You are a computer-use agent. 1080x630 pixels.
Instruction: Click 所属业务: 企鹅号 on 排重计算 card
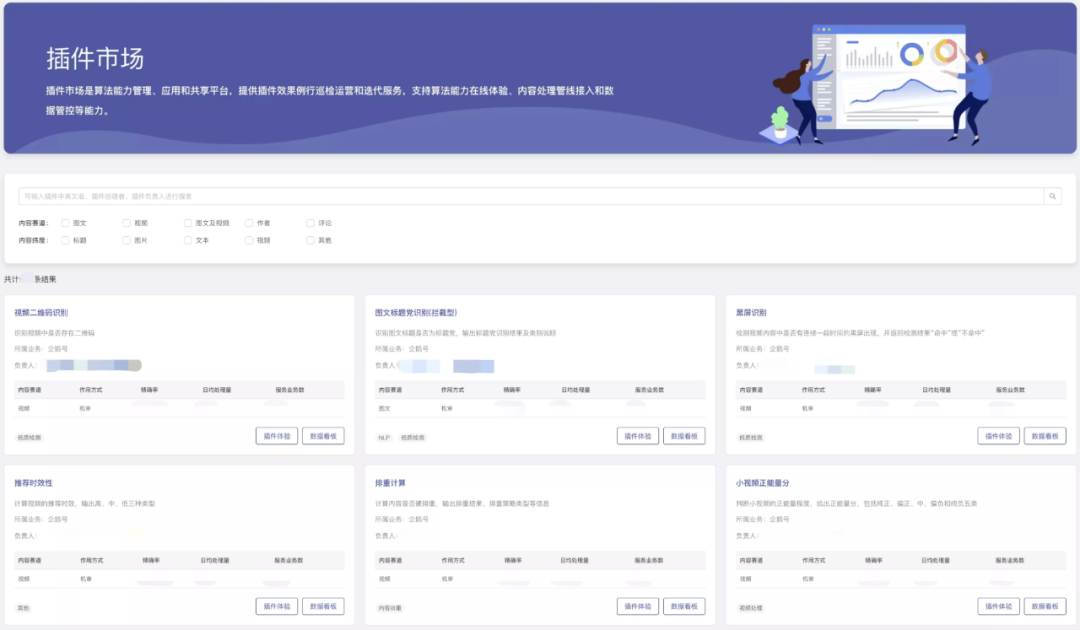(402, 520)
